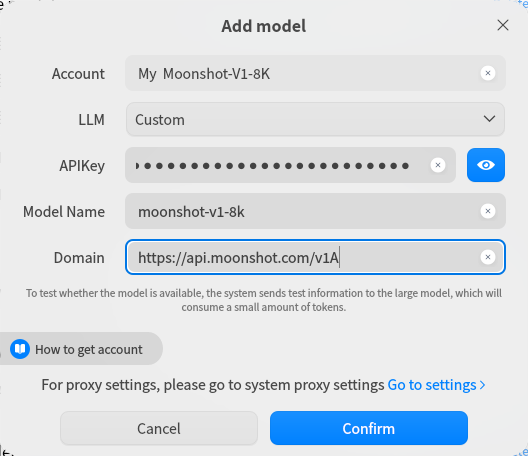Select the Model Name input box
This screenshot has height=456, width=528.
[x=315, y=211]
